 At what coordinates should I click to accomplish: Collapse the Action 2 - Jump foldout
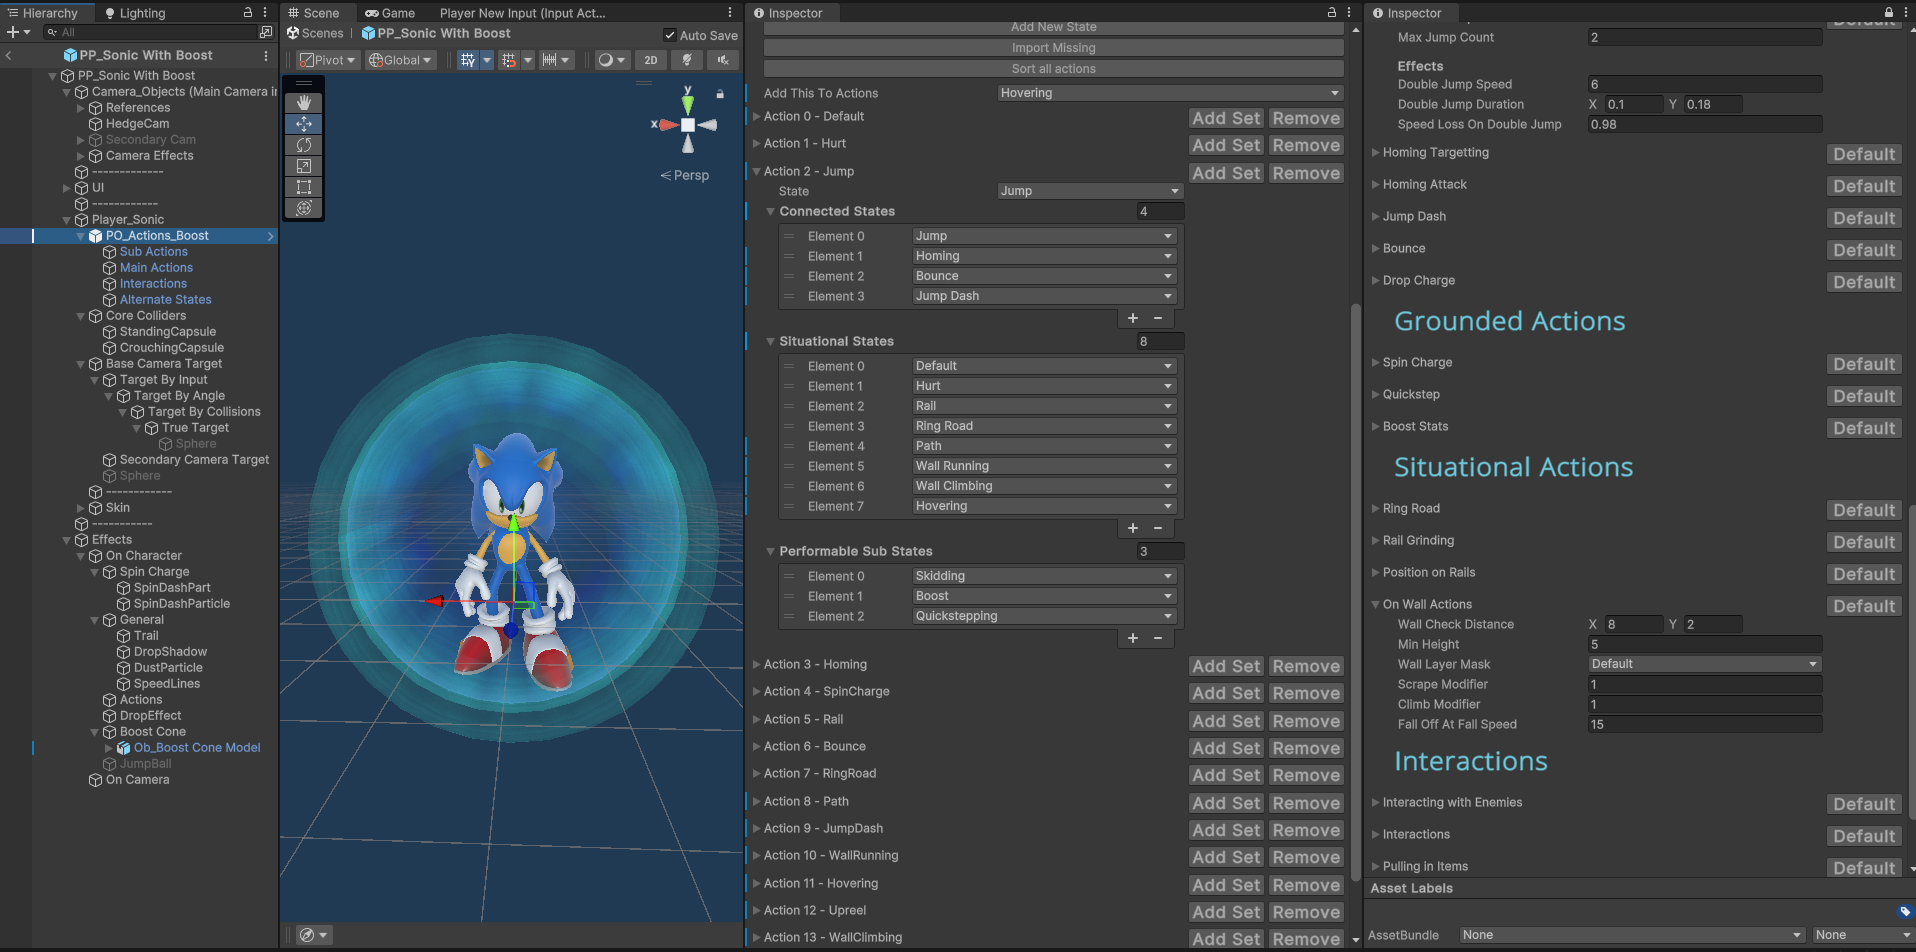pyautogui.click(x=757, y=171)
